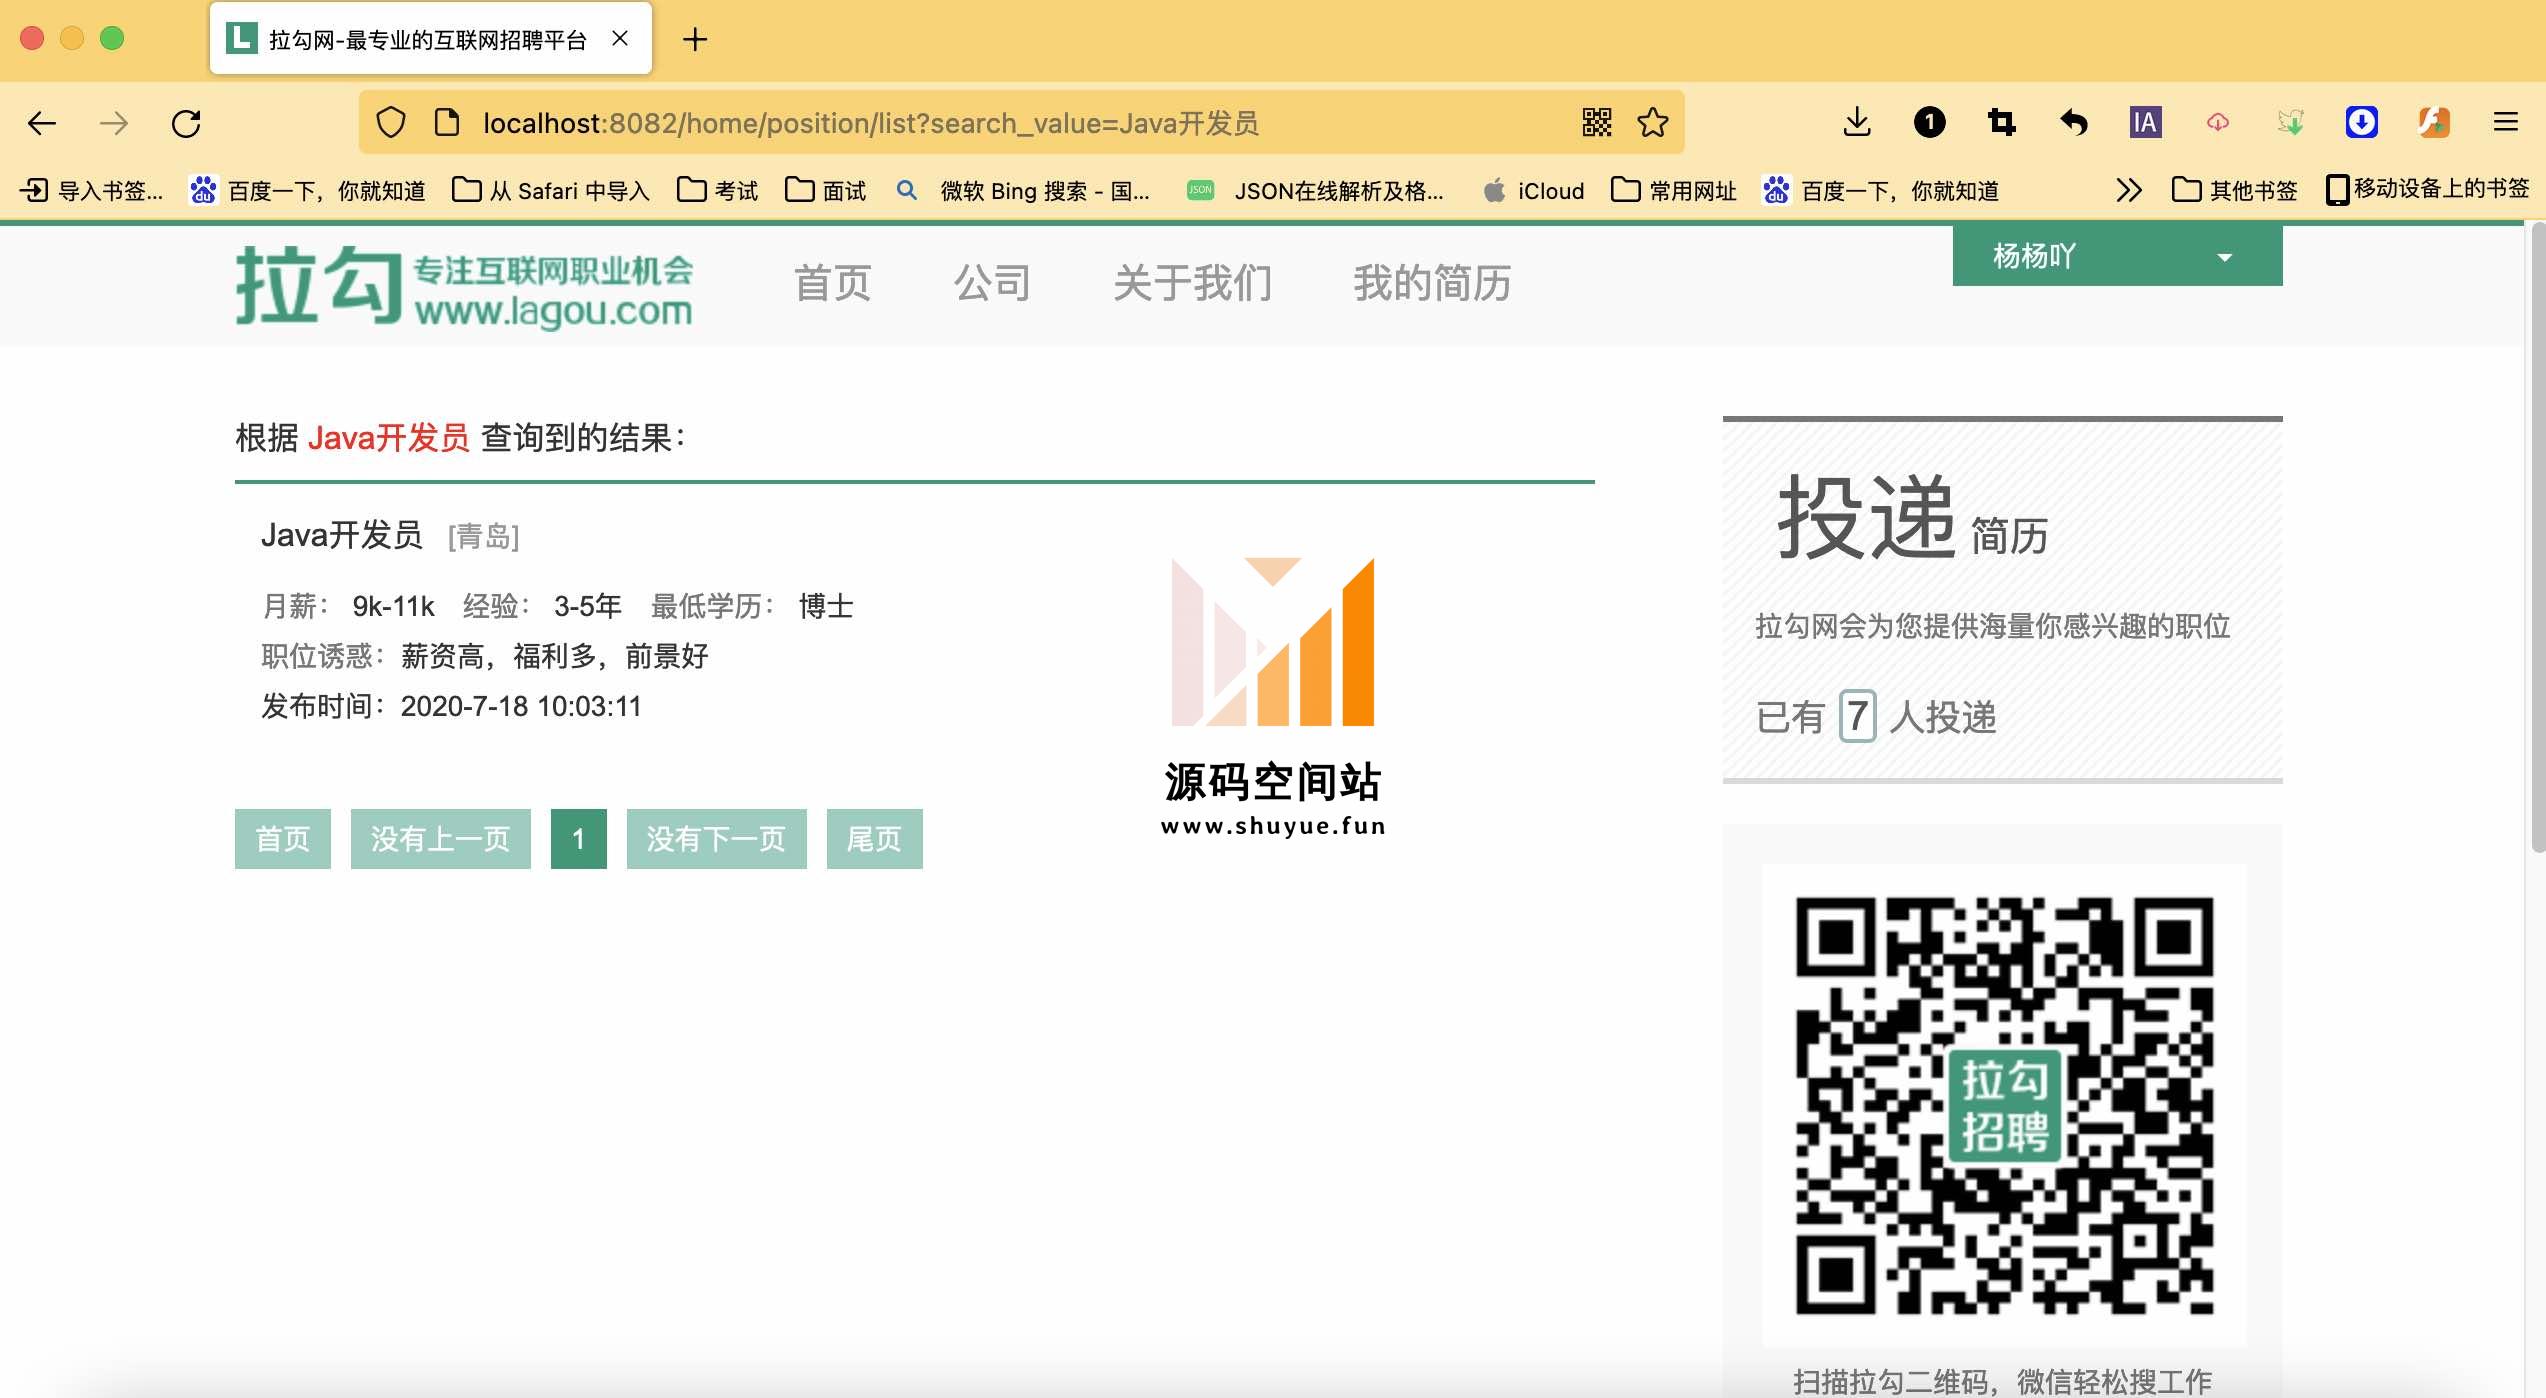Click the 源码空间站 company logo

1273,697
